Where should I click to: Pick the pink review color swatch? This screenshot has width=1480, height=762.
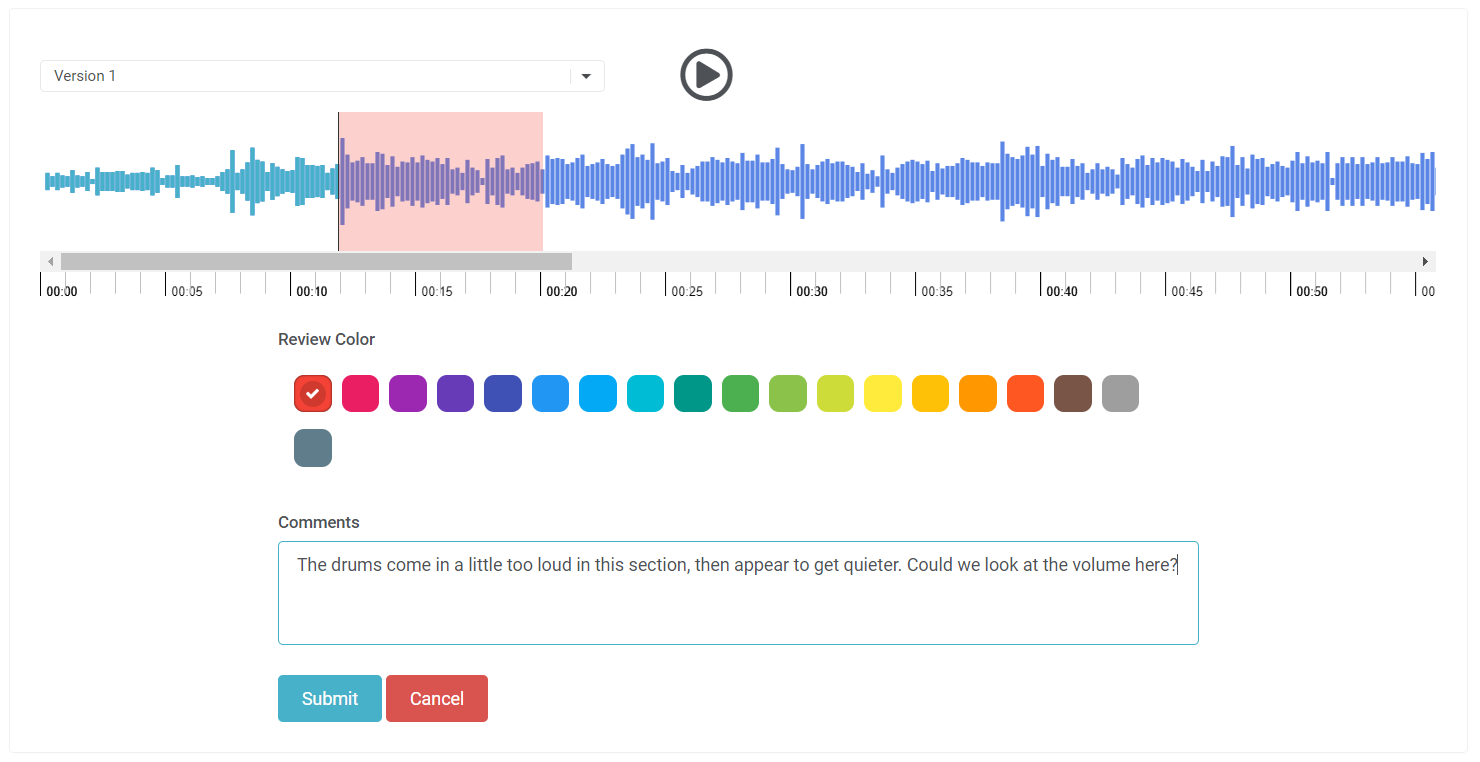tap(360, 394)
